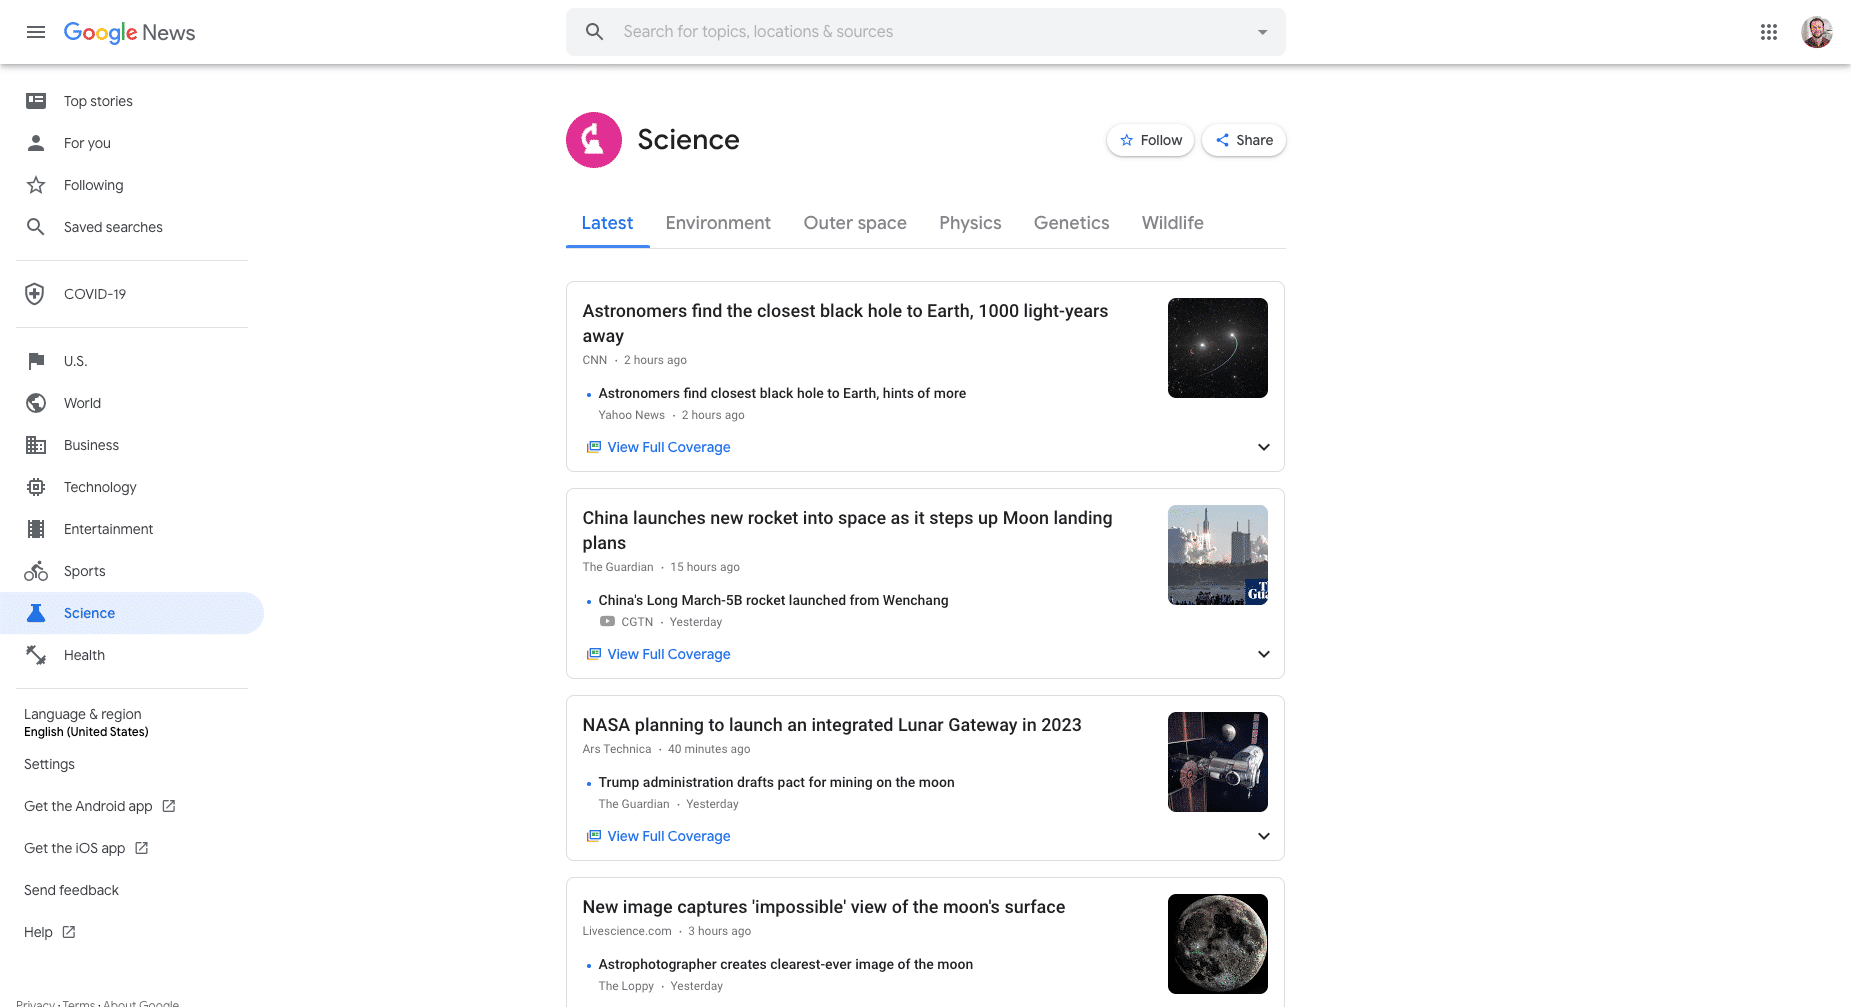Switch to the Genetics tab
This screenshot has width=1851, height=1007.
point(1071,222)
